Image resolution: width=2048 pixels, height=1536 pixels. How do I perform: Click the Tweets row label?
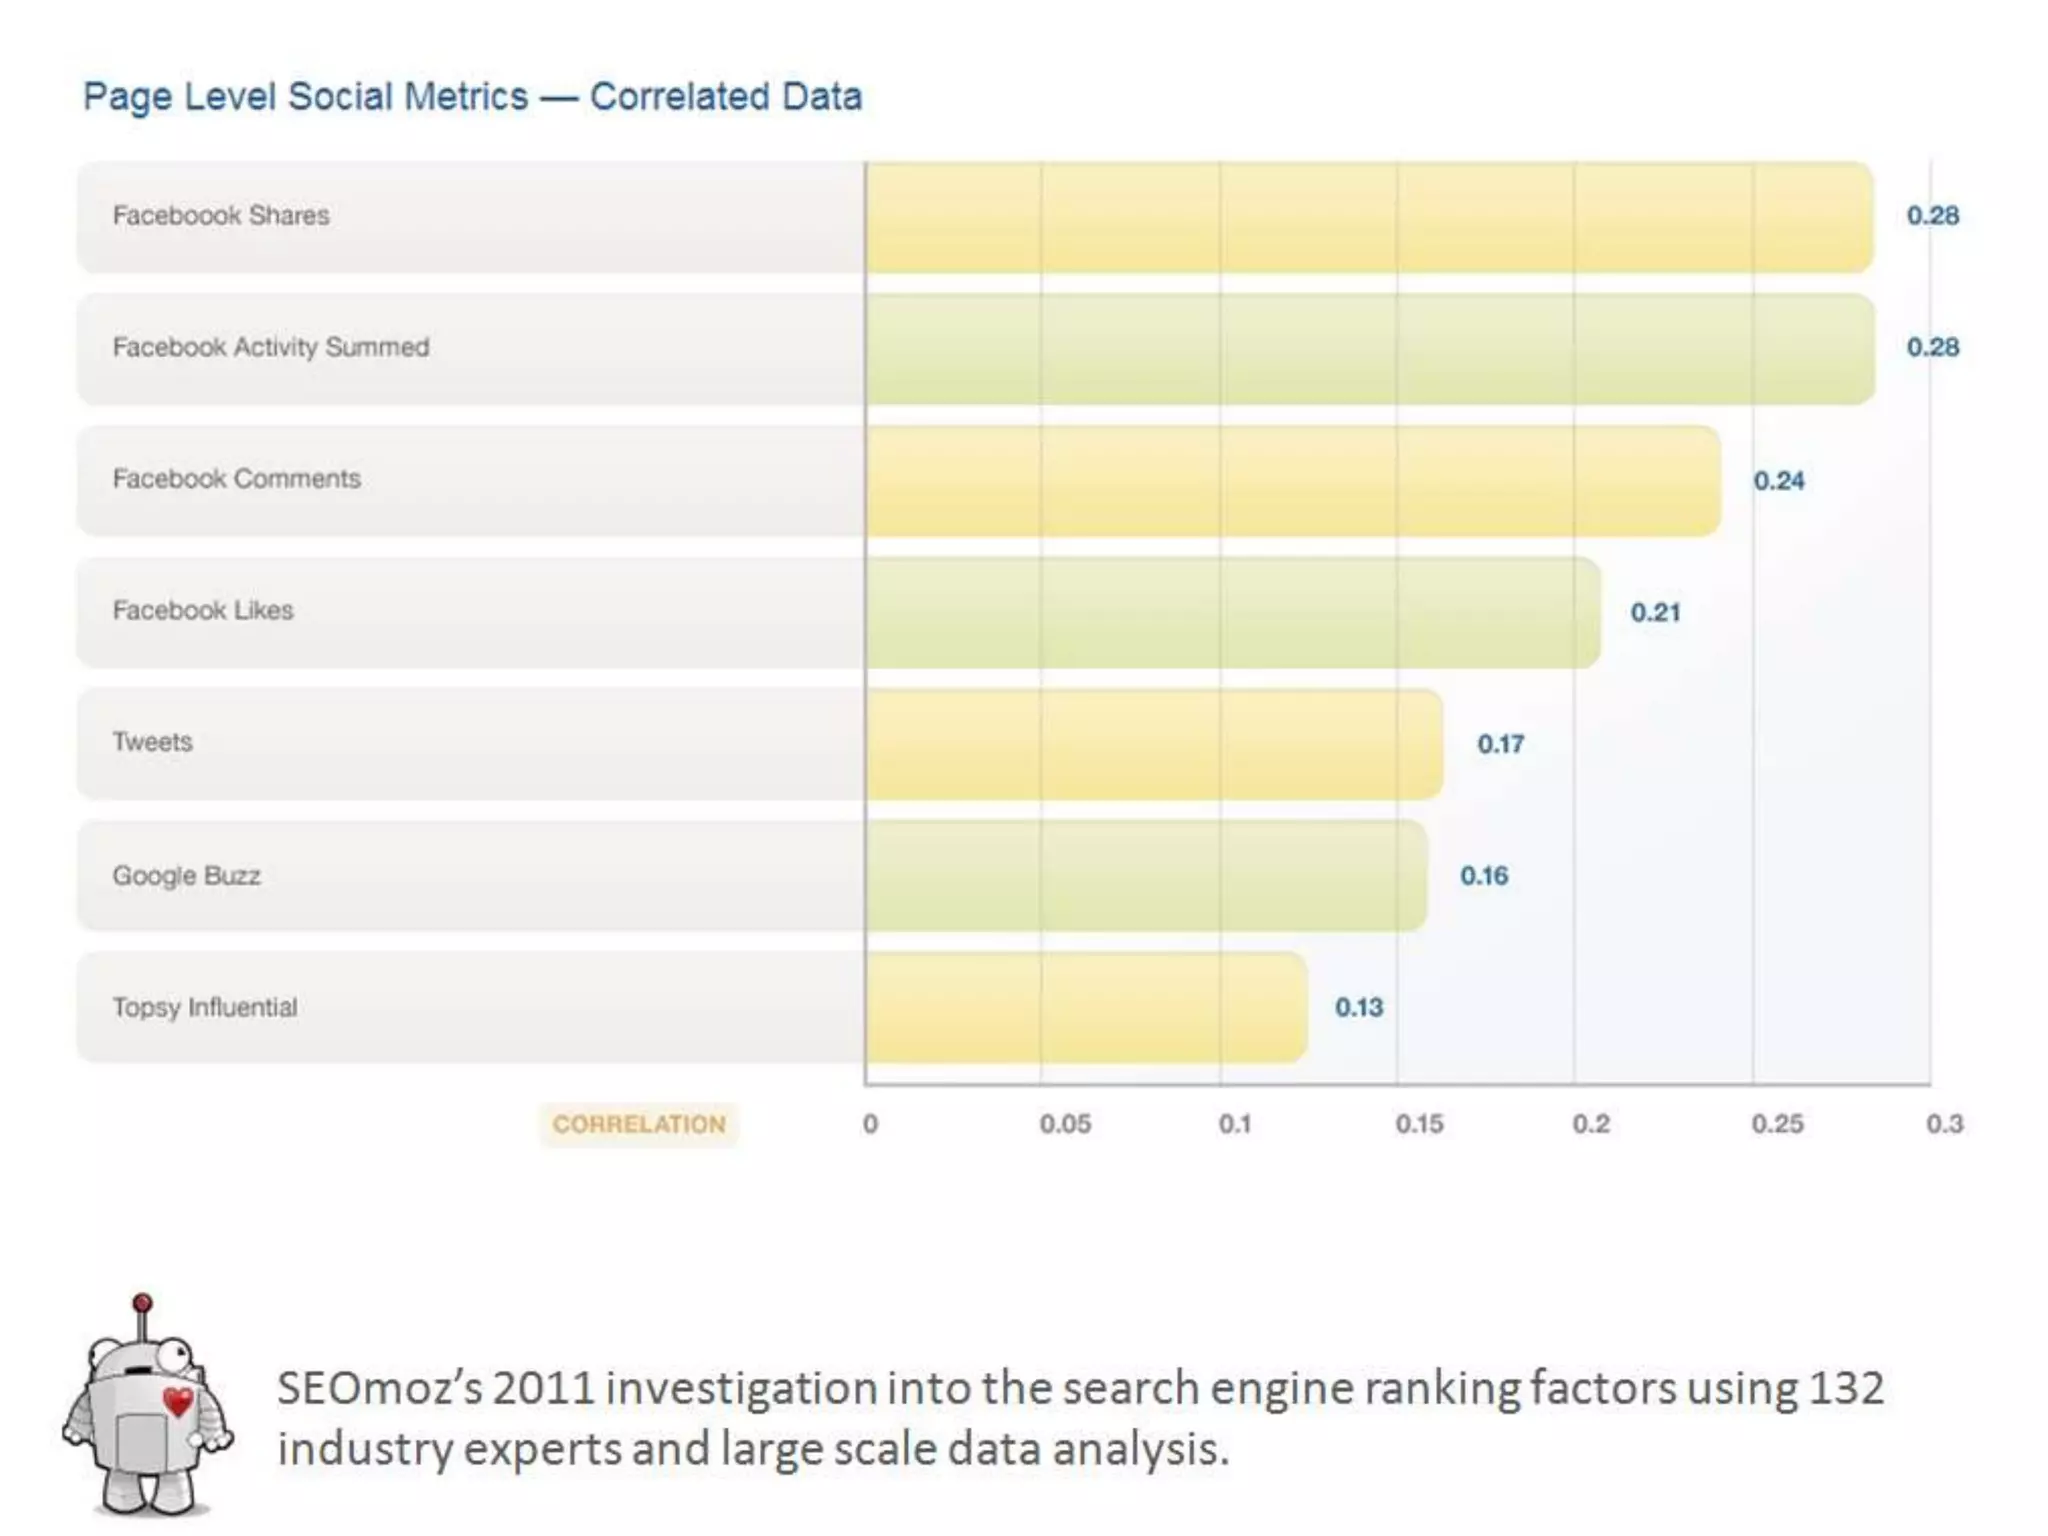coord(152,742)
